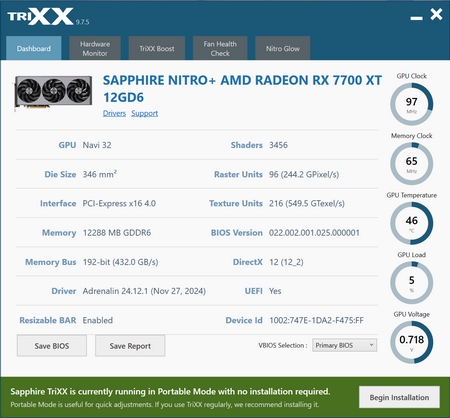The height and width of the screenshot is (418, 450).
Task: Click the graphics card thumbnail image
Action: tap(53, 93)
